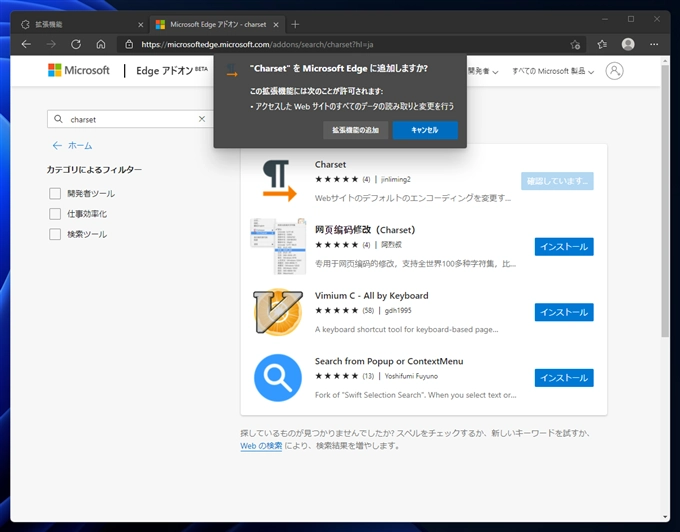Install the 网页编码修改 (Charset) extension

[x=564, y=246]
